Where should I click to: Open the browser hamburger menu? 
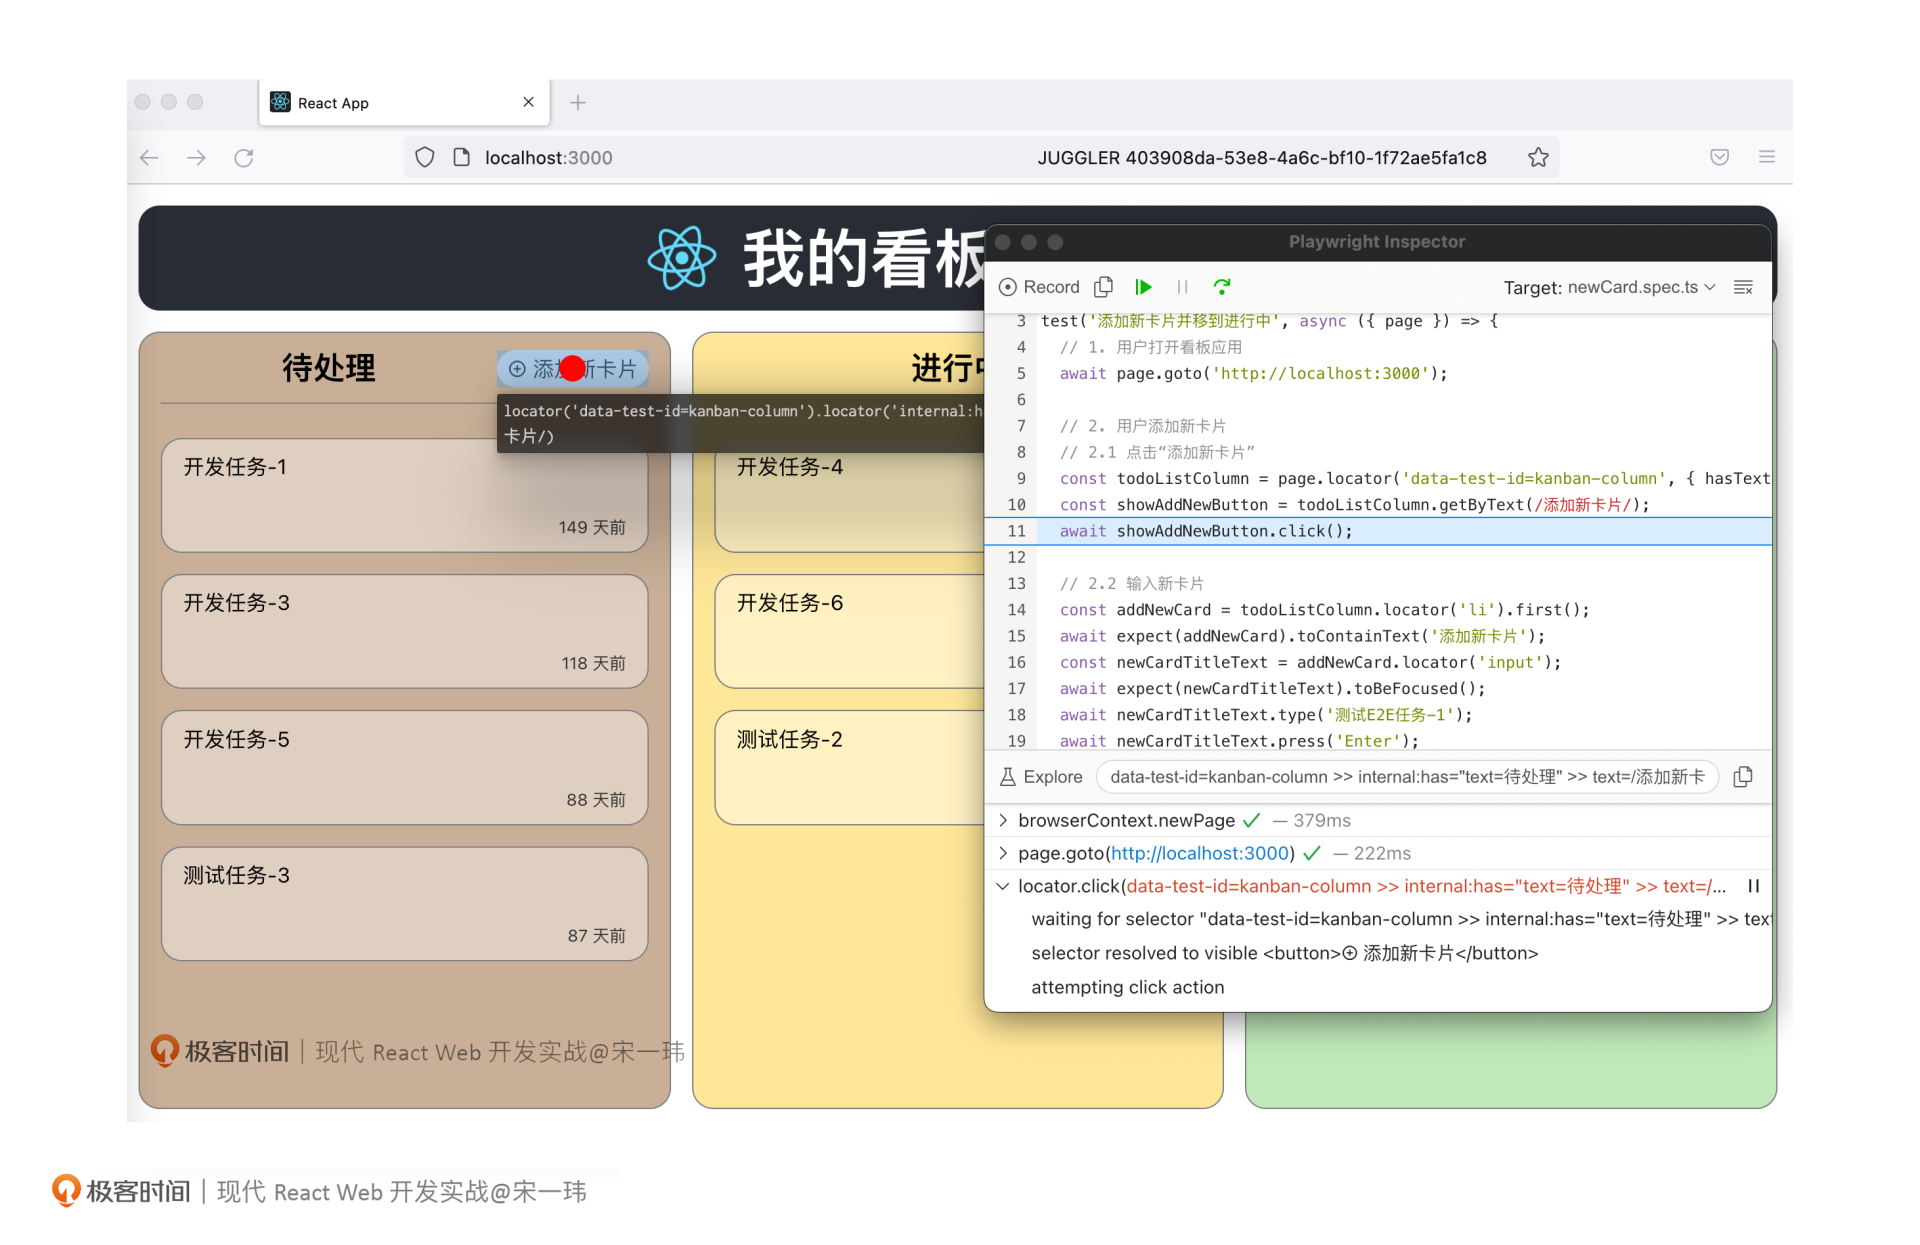tap(1767, 157)
